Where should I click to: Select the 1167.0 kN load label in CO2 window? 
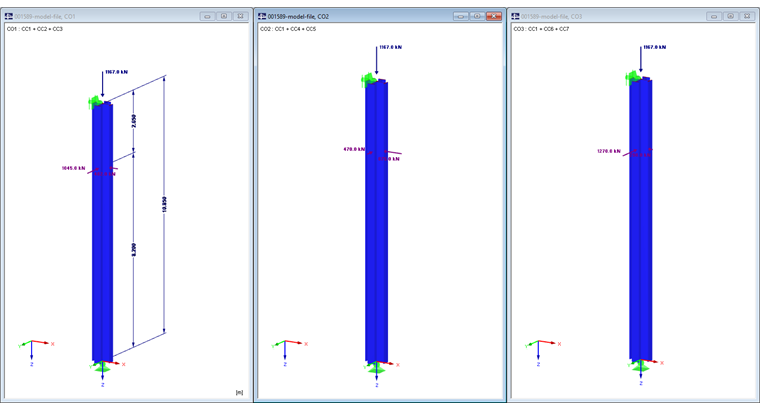(x=390, y=47)
